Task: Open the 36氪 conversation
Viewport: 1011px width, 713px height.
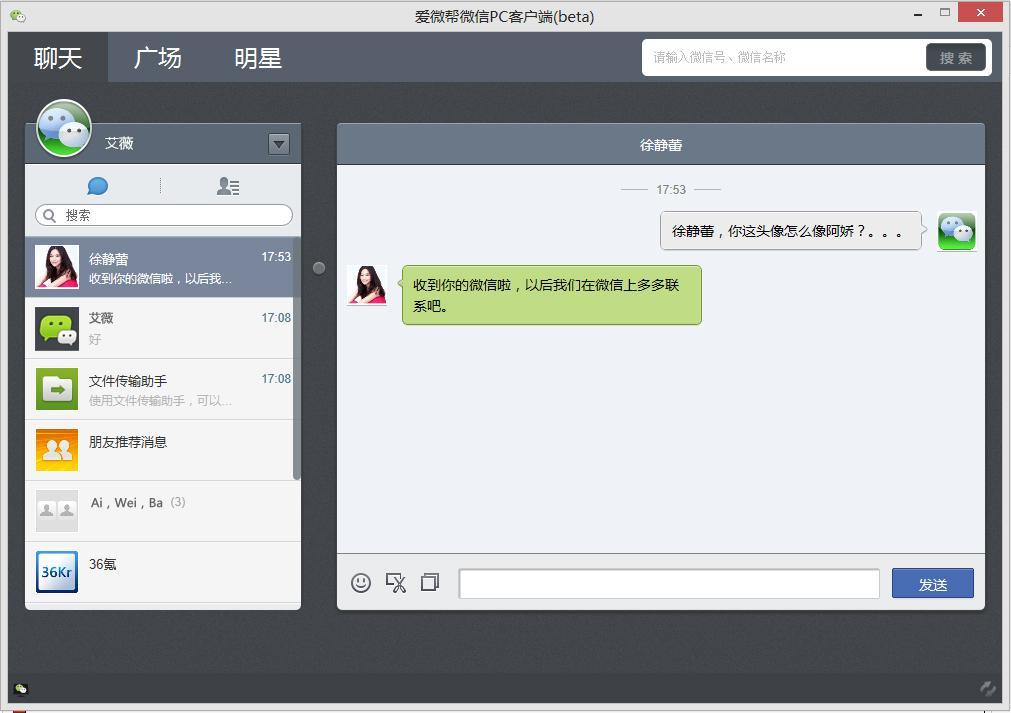Action: pyautogui.click(x=162, y=572)
